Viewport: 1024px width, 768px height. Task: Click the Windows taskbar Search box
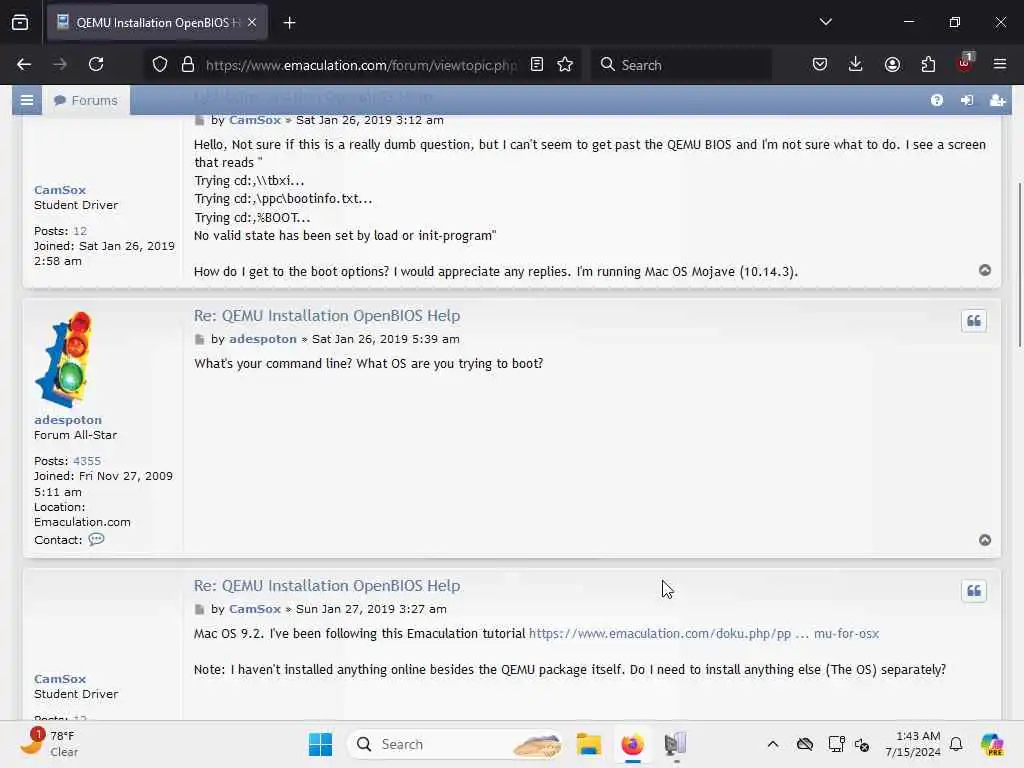click(x=455, y=744)
